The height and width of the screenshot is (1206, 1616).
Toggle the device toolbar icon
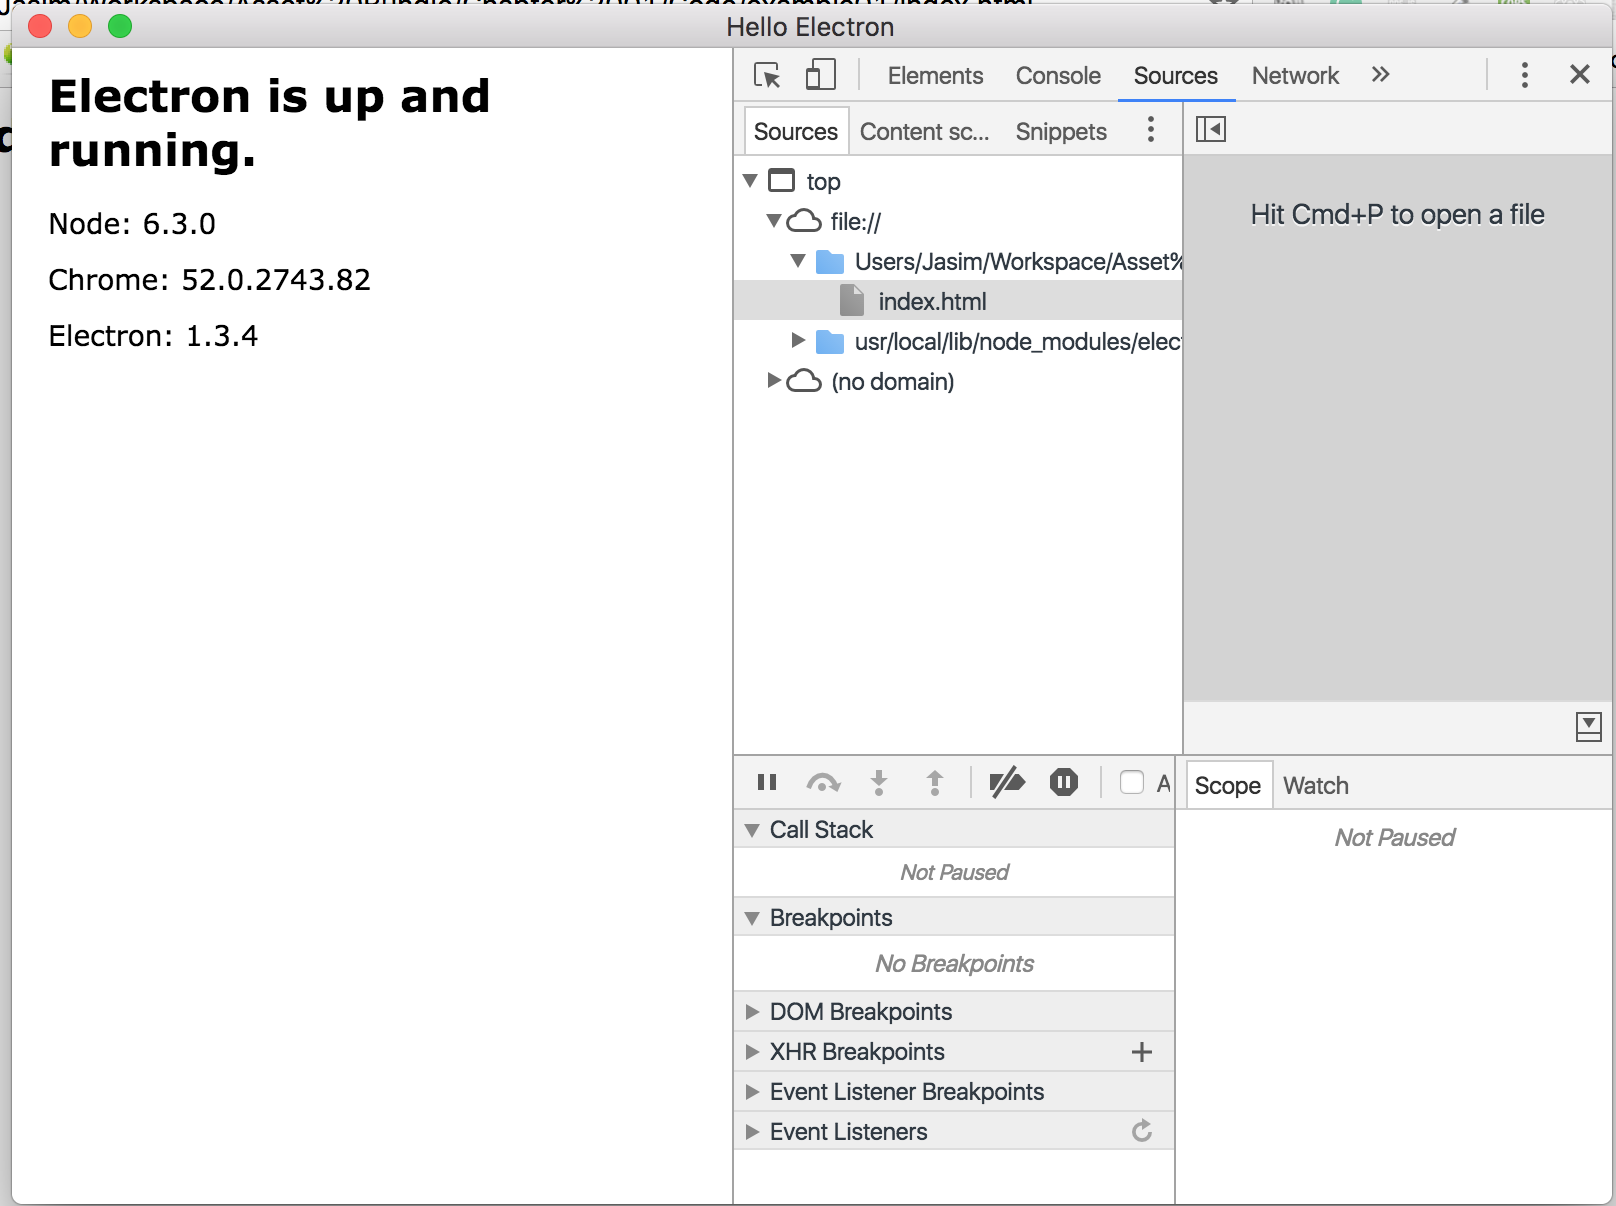click(821, 75)
